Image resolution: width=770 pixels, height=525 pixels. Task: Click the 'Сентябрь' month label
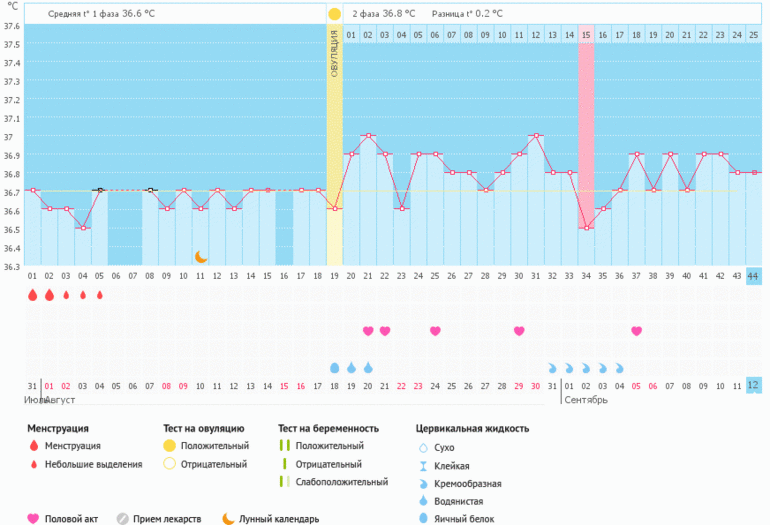(586, 400)
